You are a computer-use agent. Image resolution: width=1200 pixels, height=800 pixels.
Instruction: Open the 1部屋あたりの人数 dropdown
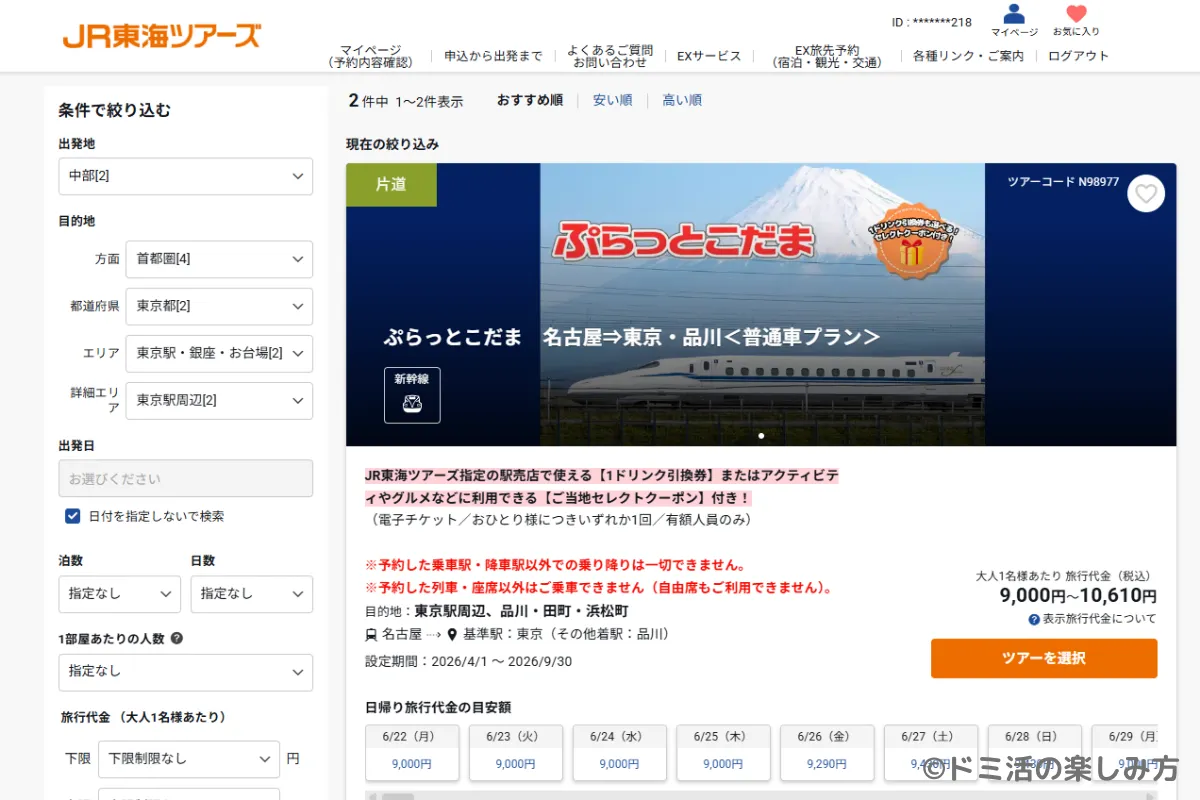tap(186, 672)
